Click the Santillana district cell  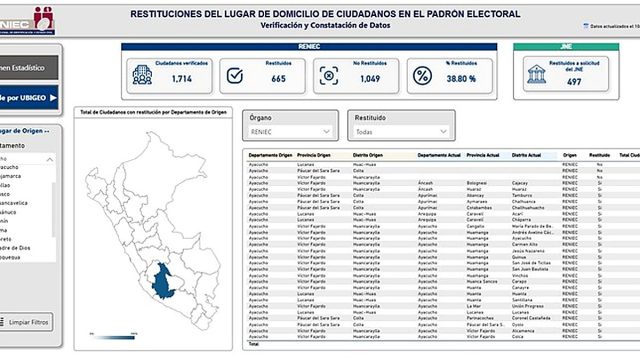coord(522,300)
